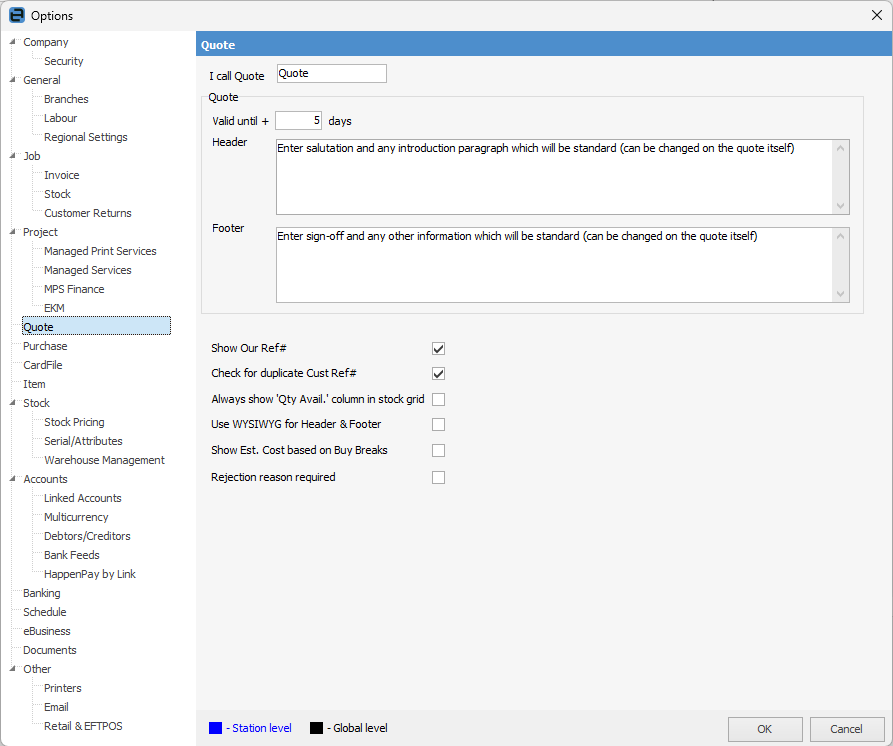The image size is (893, 746).
Task: Click inside the Footer text area
Action: pyautogui.click(x=555, y=265)
